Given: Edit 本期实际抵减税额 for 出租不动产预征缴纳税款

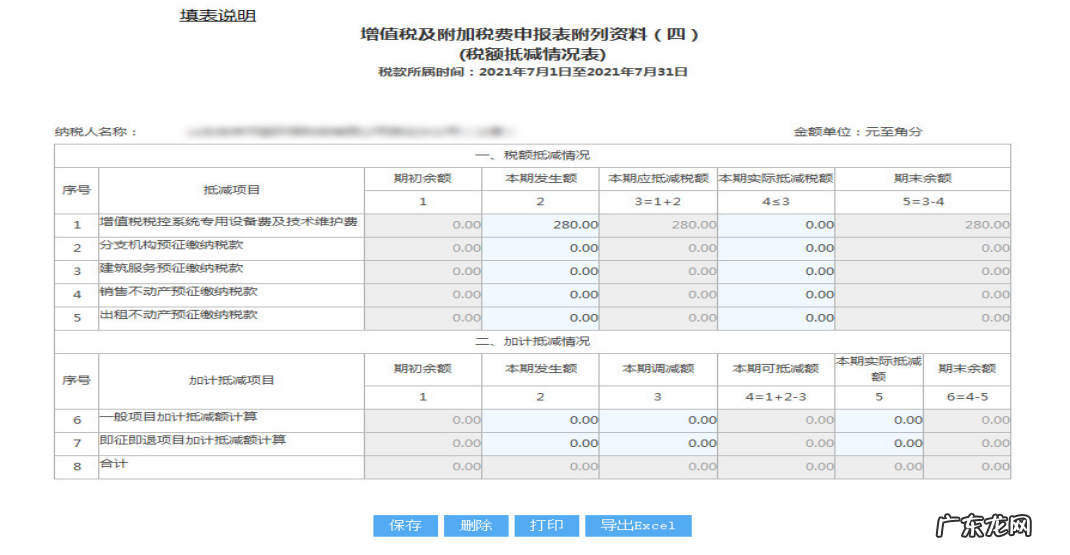Looking at the screenshot, I should click(x=776, y=318).
